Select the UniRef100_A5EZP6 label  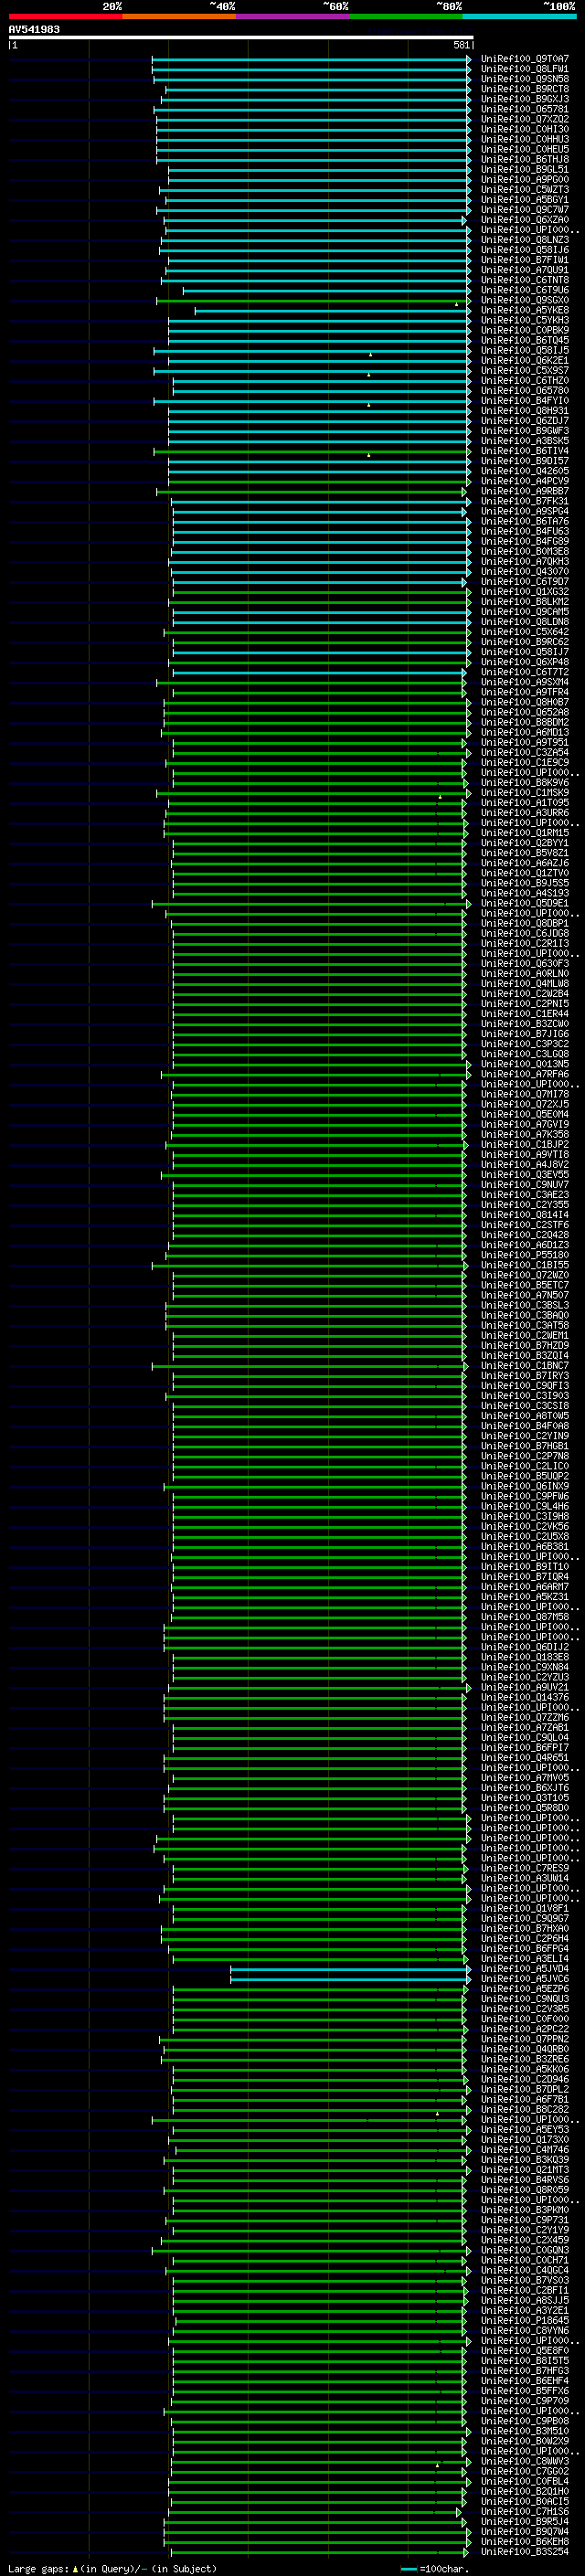coord(524,1988)
